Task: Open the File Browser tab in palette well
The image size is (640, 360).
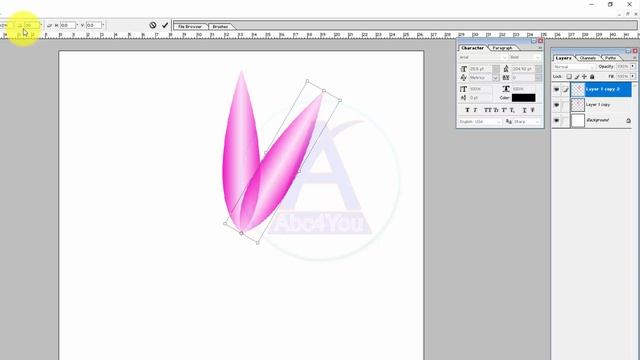Action: point(190,26)
